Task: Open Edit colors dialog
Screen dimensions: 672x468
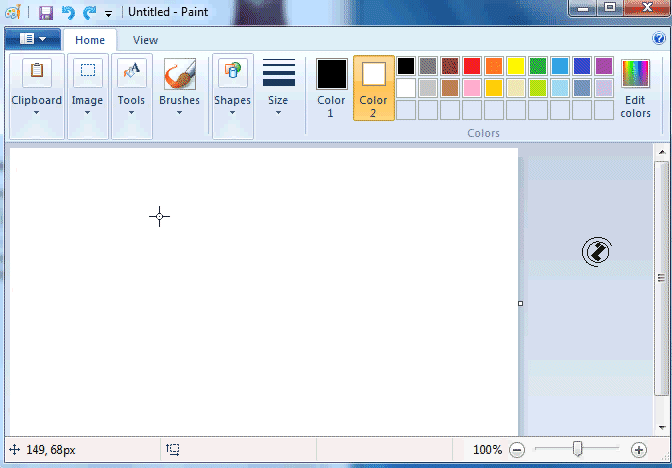Action: coord(635,88)
